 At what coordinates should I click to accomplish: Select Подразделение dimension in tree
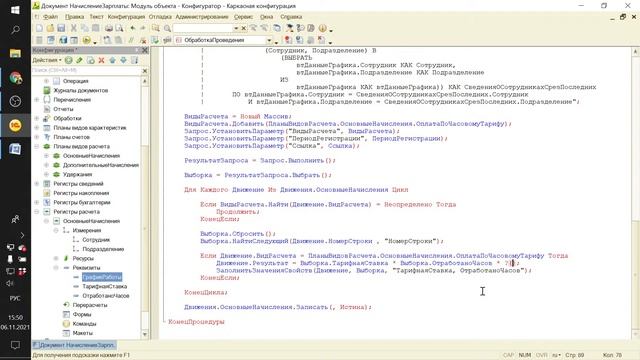tap(103, 249)
